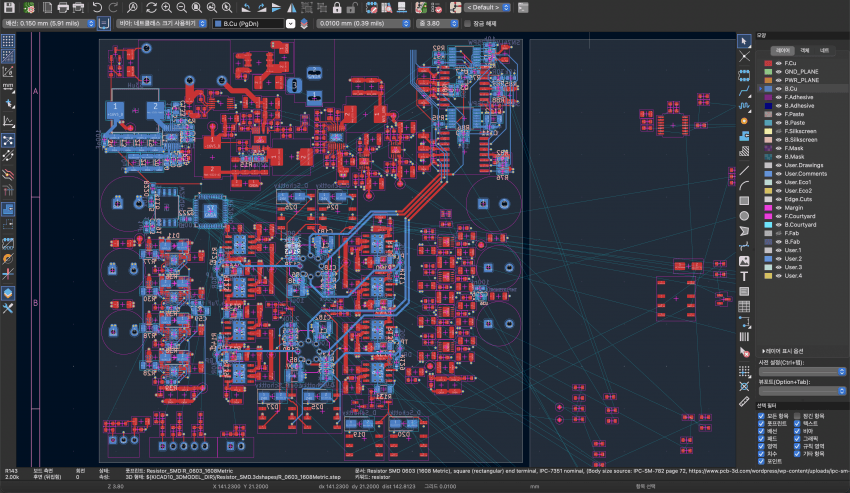Expand 레이어 표시 옵션 section
The width and height of the screenshot is (850, 493).
(x=782, y=351)
